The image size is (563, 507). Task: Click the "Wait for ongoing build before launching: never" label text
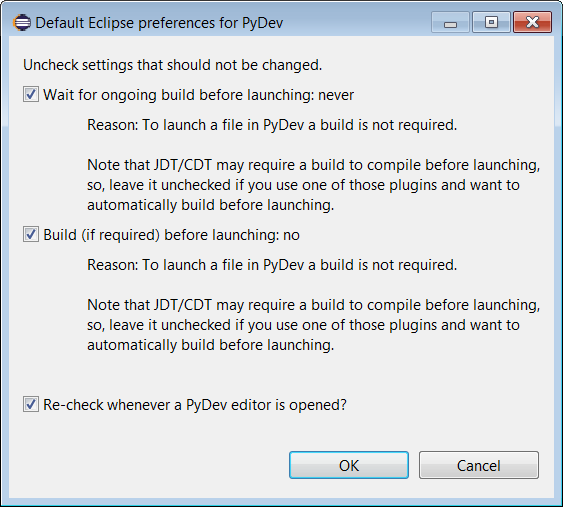tap(199, 95)
